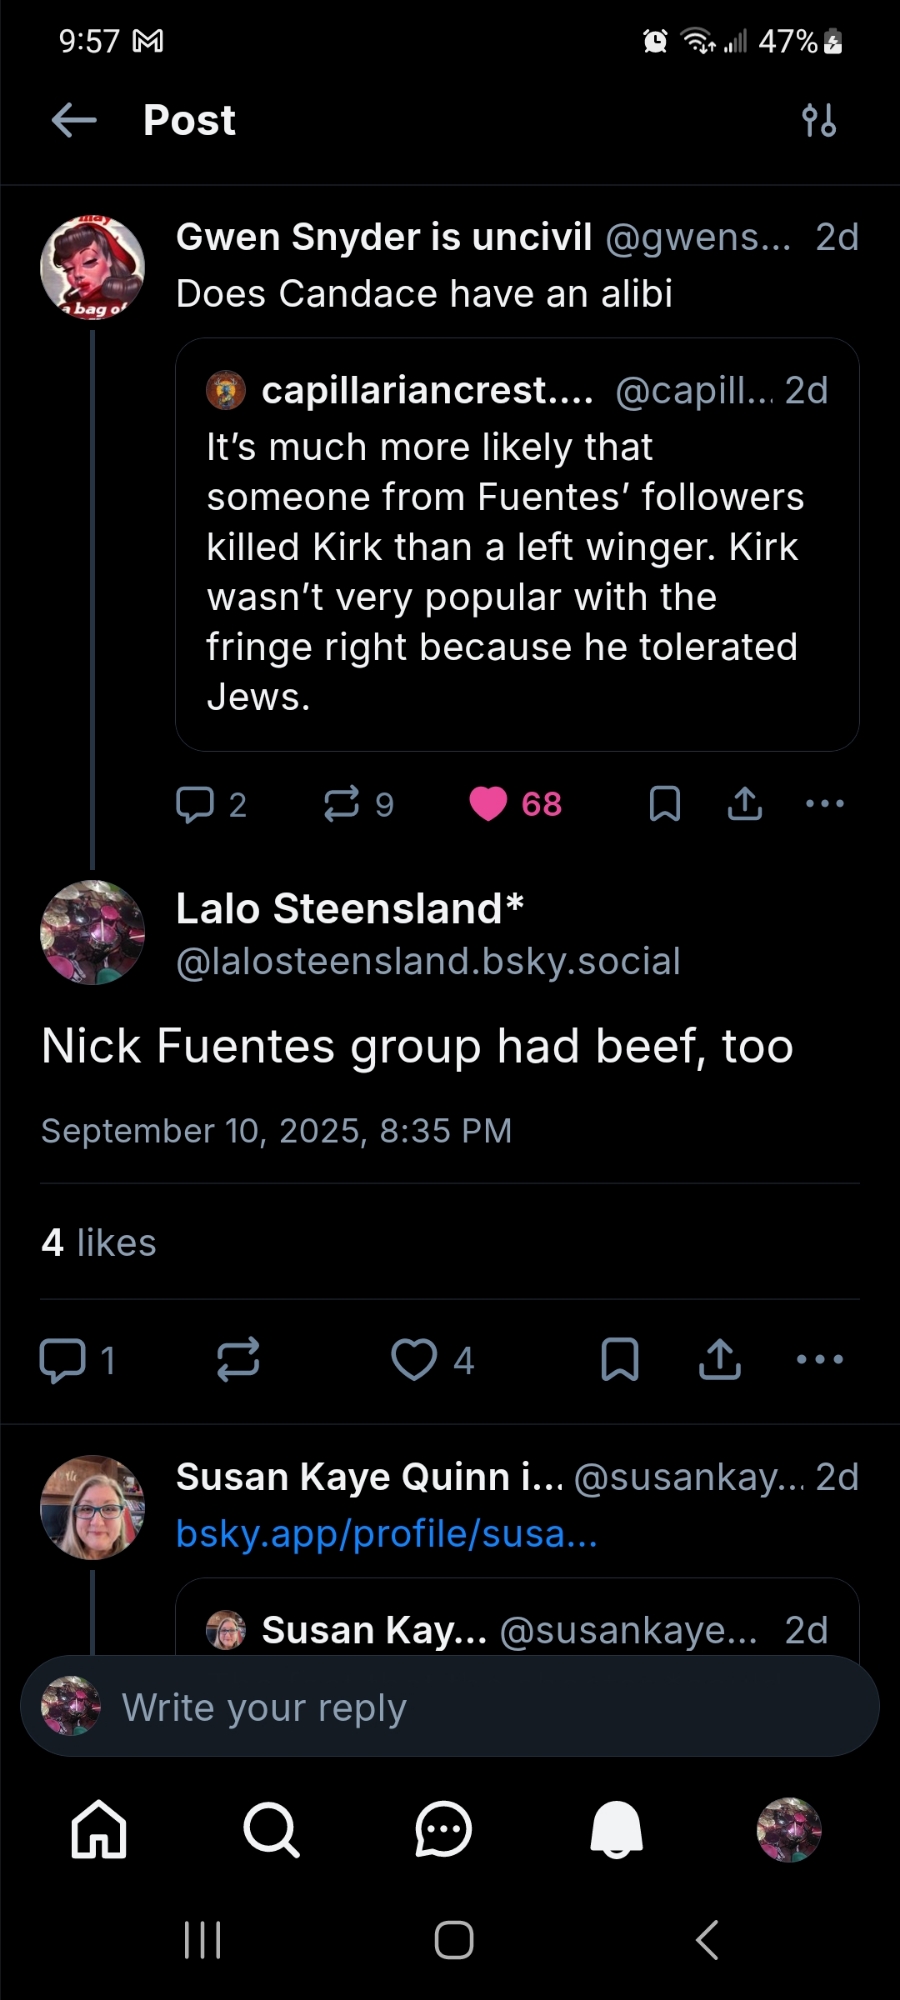Tap the Write your reply field
The width and height of the screenshot is (900, 2000).
tap(450, 1708)
